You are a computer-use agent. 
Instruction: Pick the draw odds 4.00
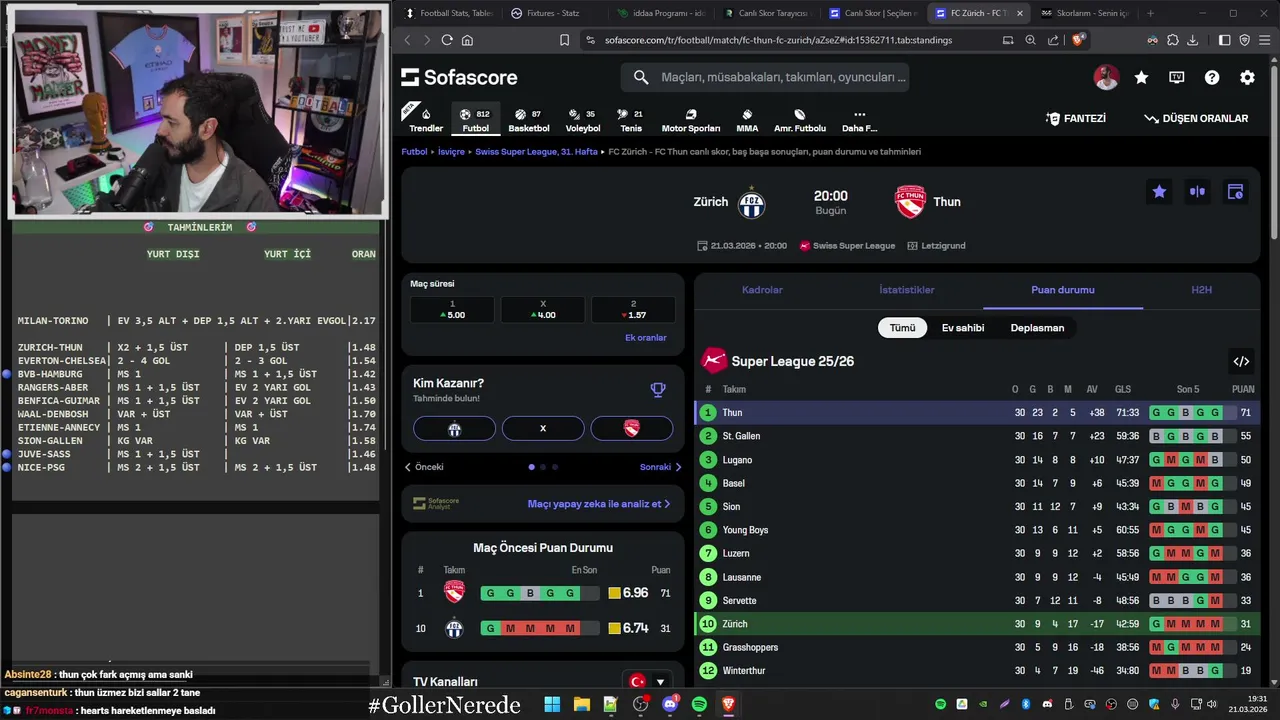click(543, 310)
